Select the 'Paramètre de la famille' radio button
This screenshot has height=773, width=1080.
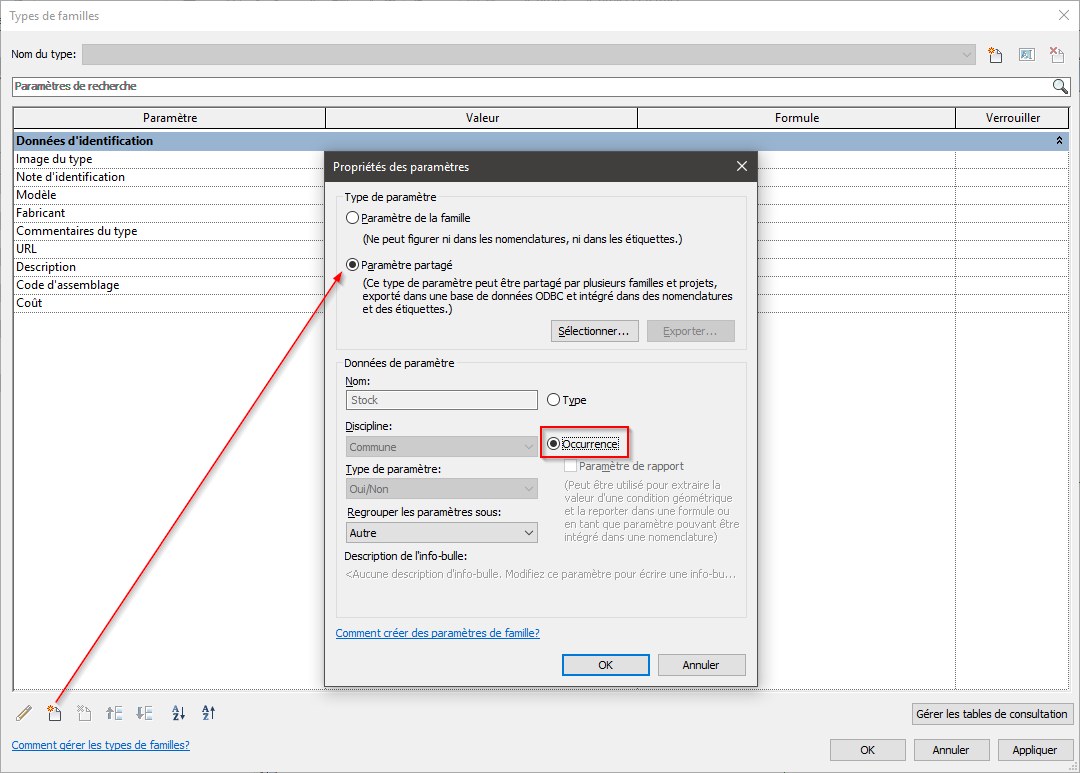[352, 218]
